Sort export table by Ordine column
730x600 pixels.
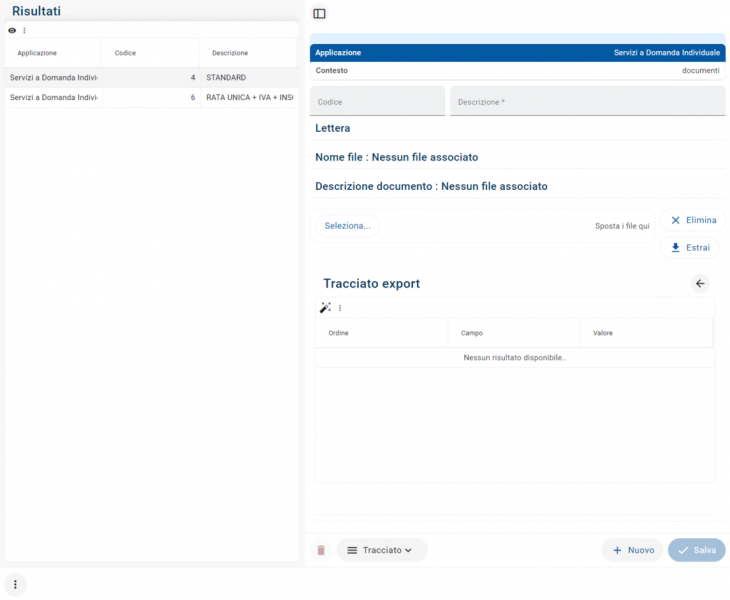[x=339, y=333]
